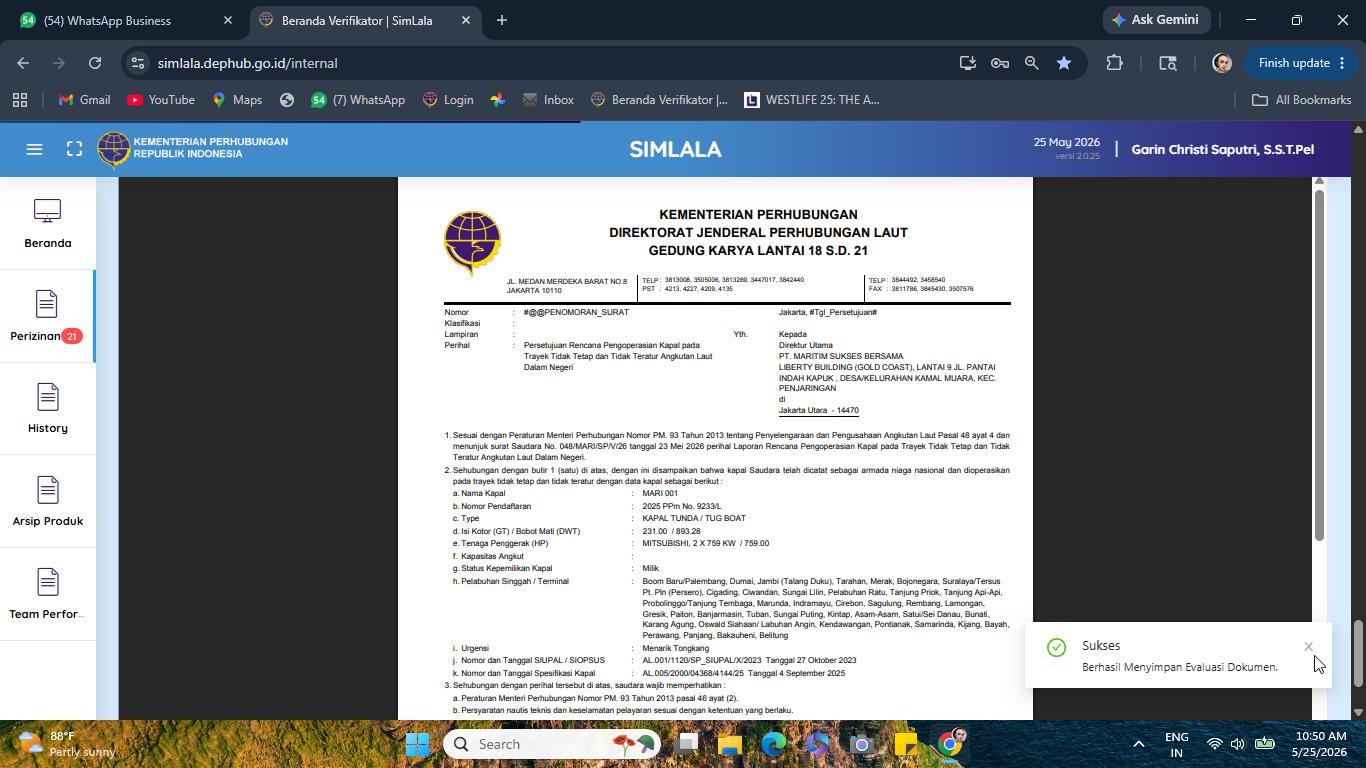Show hidden system tray icons
Screen dimensions: 1366x768
(x=1138, y=744)
